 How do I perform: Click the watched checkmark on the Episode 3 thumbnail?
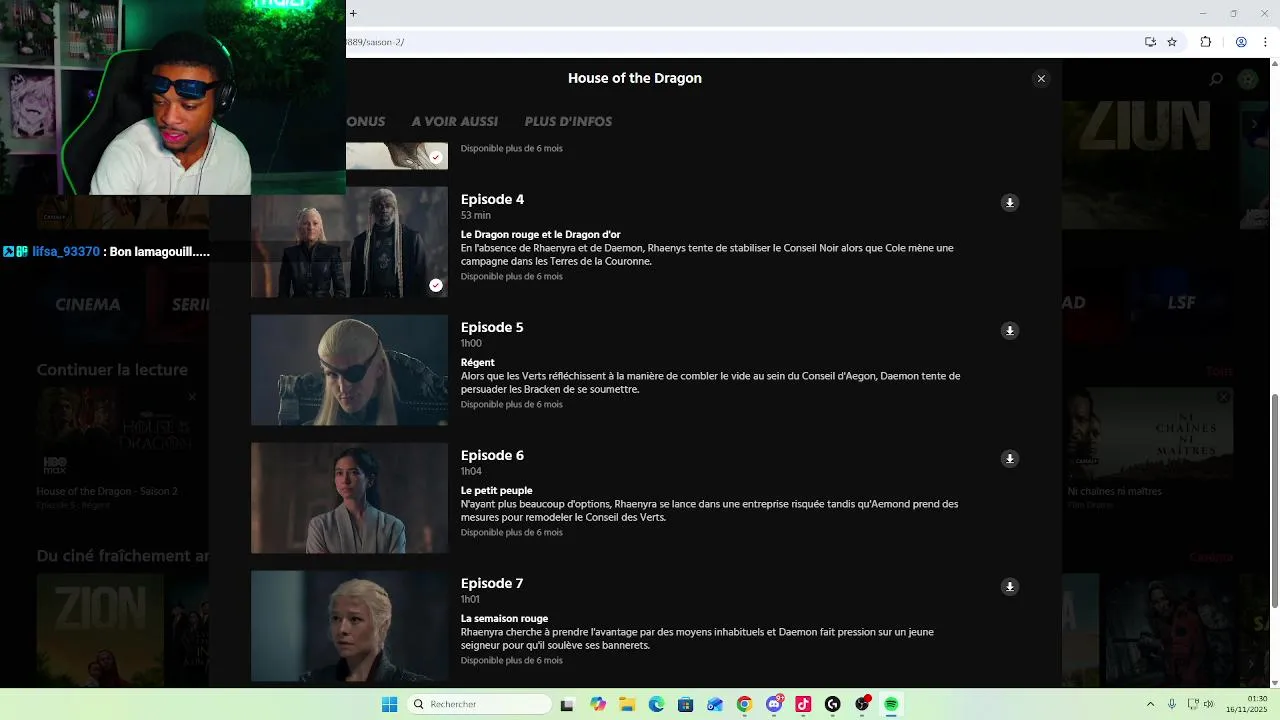(436, 157)
